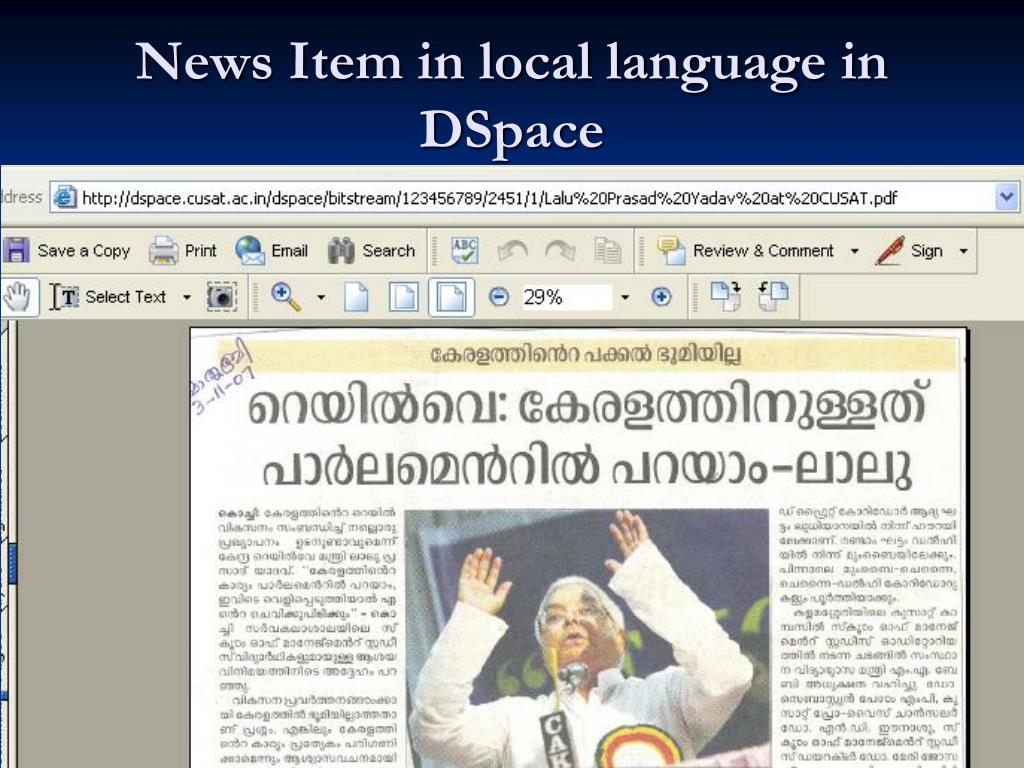This screenshot has width=1024, height=768.
Task: Expand the zoom tool dropdown arrow
Action: coord(321,297)
